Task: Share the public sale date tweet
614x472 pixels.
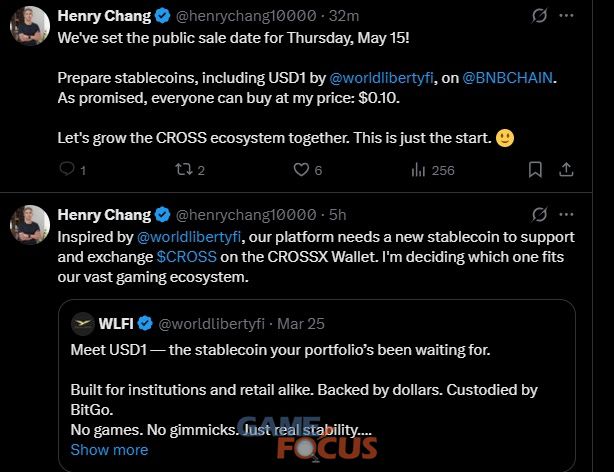Action: (x=566, y=170)
